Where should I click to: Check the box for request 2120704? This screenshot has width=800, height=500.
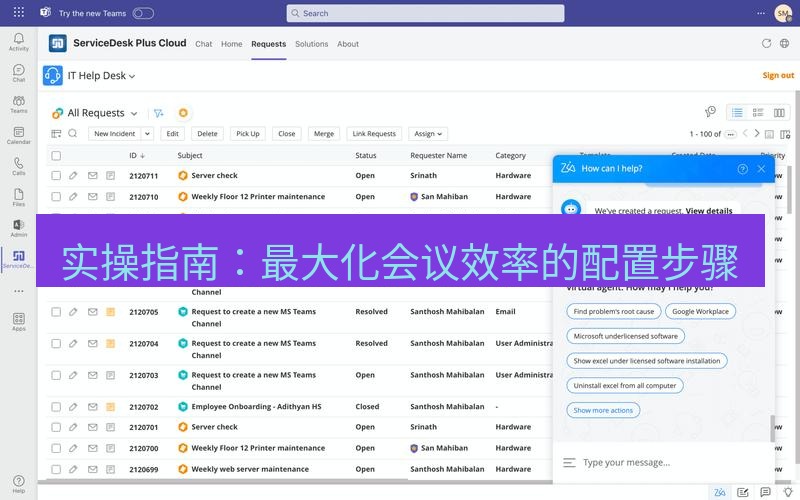pyautogui.click(x=56, y=343)
